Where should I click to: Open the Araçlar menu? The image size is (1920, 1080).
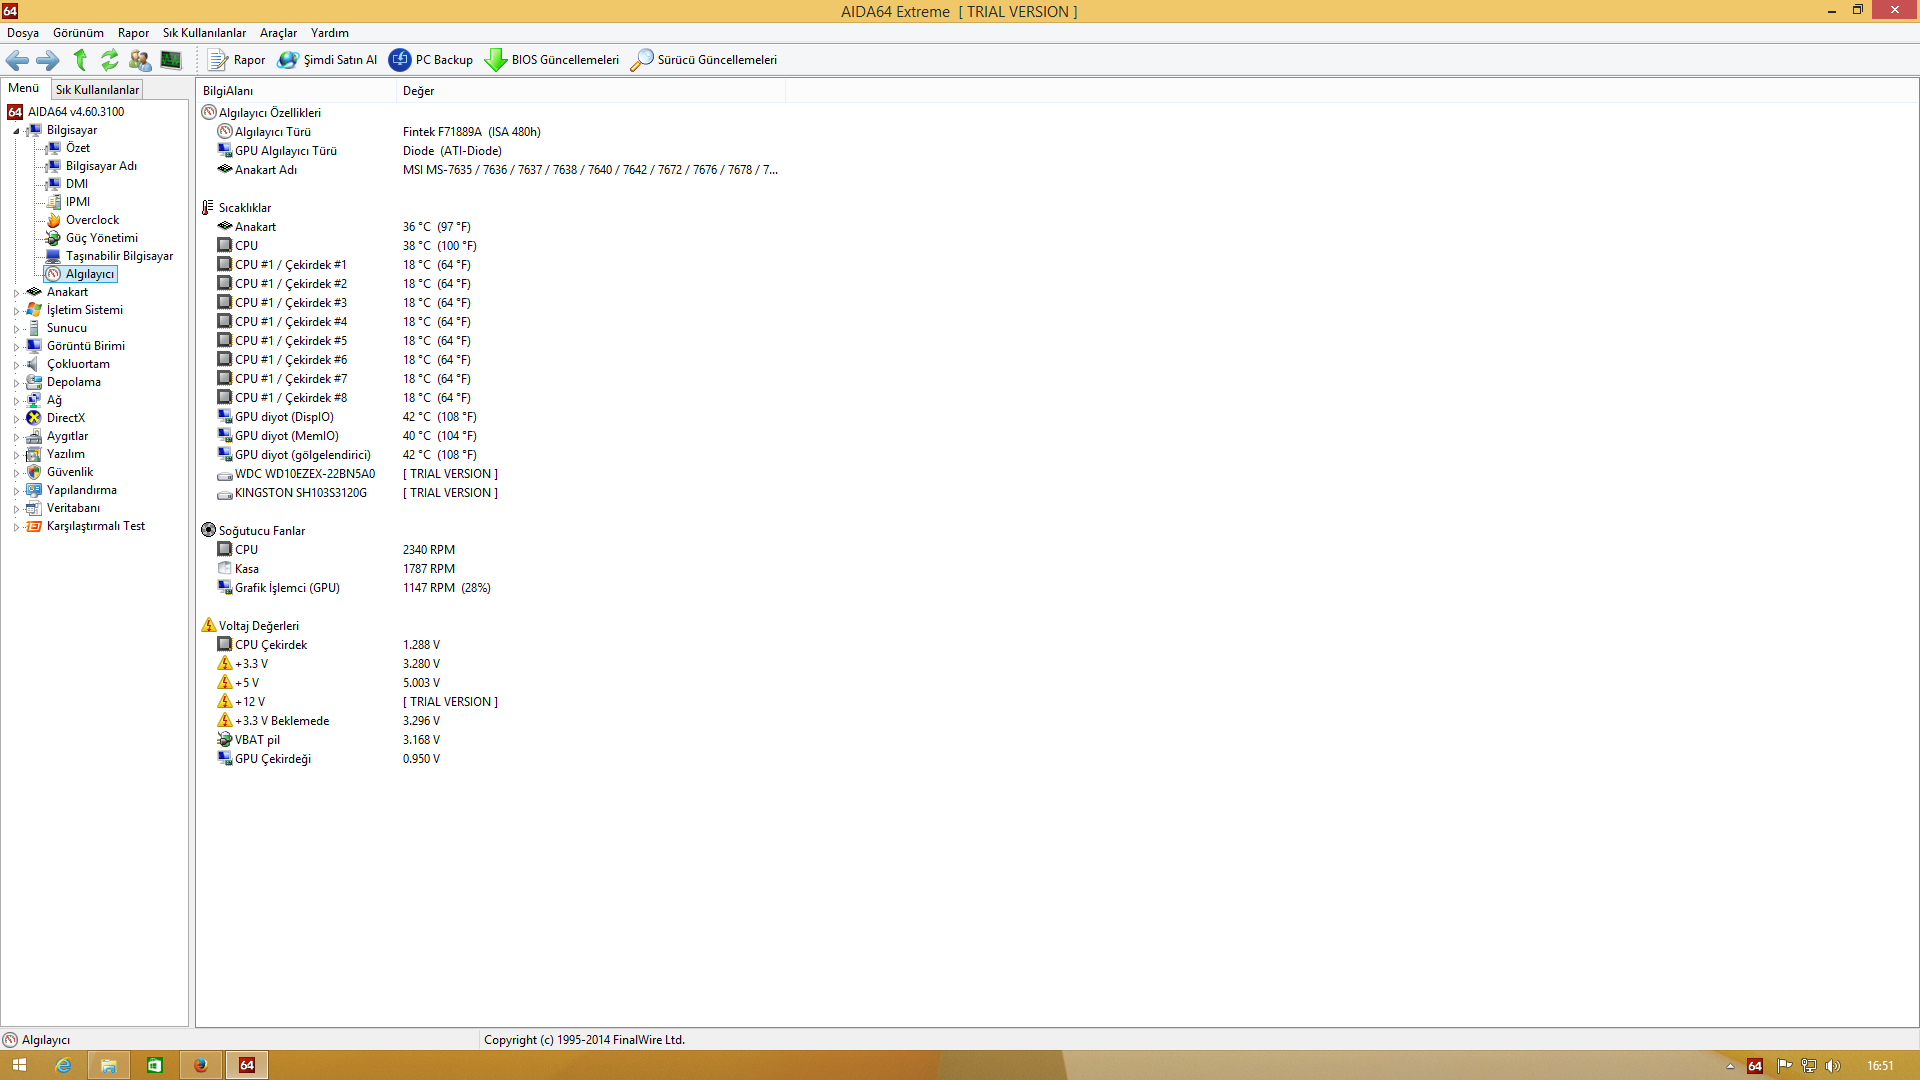click(278, 33)
